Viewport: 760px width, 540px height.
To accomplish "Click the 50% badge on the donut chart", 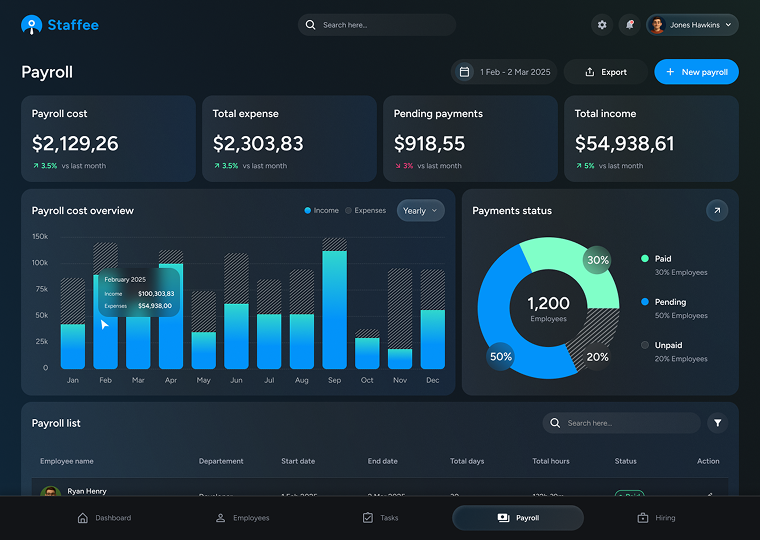I will pos(500,356).
